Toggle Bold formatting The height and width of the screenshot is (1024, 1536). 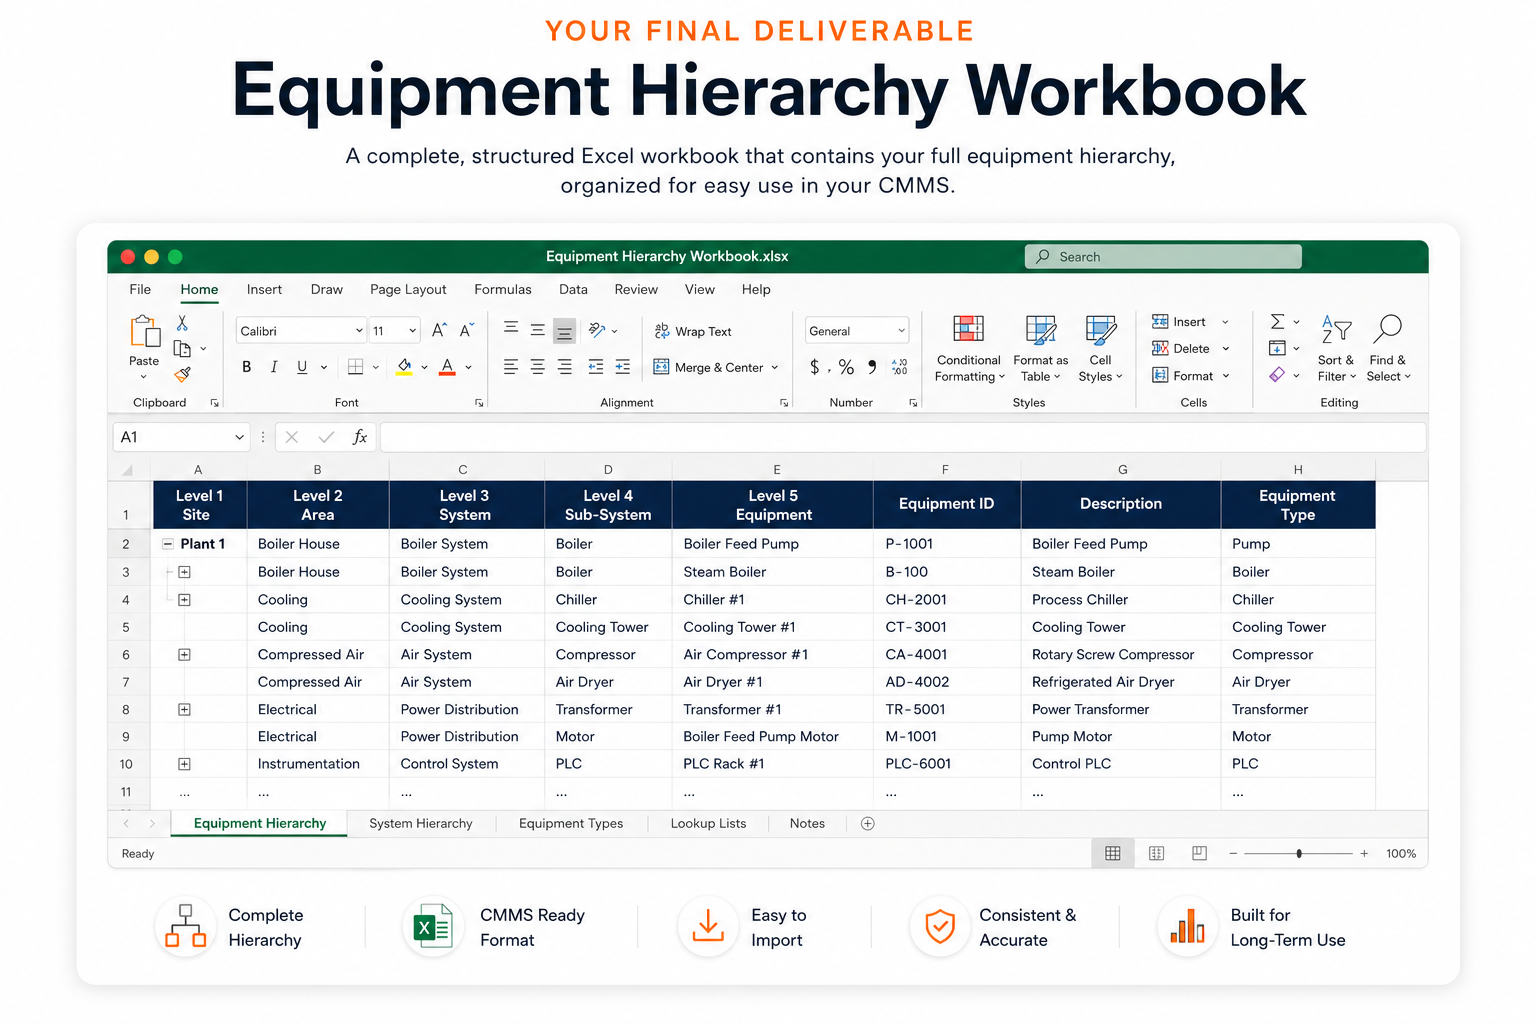click(x=247, y=367)
